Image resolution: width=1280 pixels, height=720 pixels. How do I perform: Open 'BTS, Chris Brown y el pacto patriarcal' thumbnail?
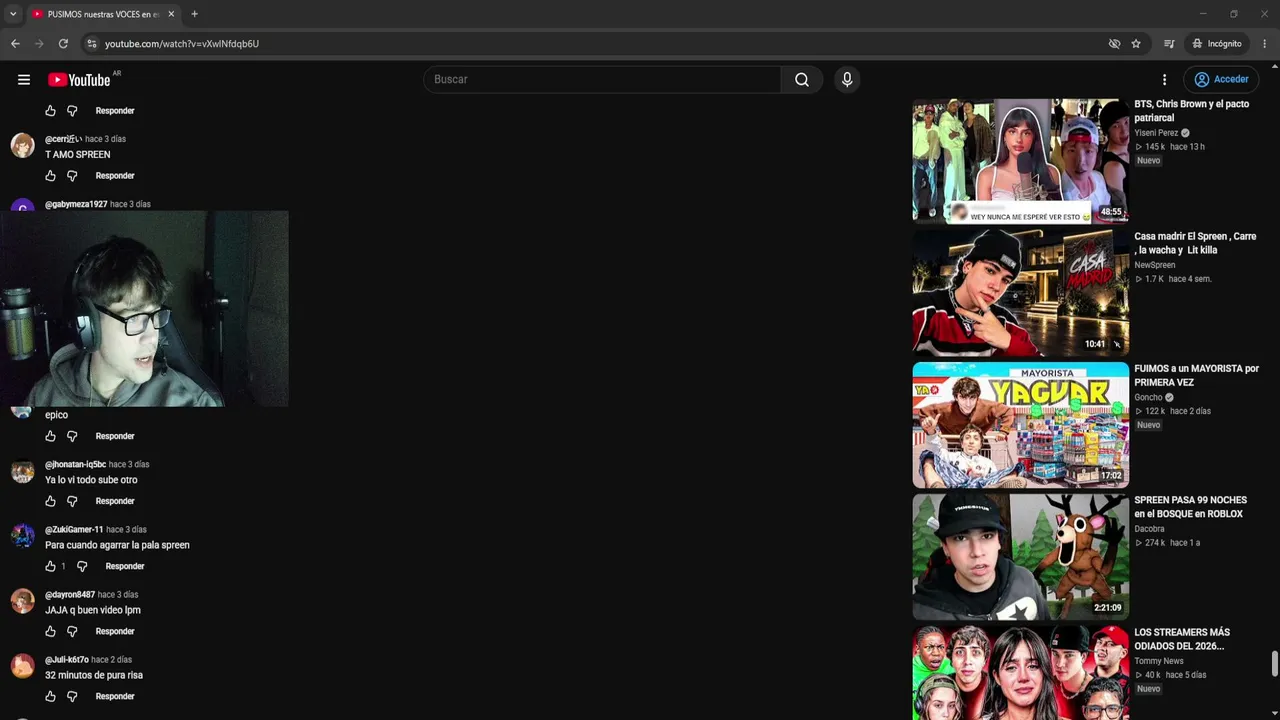point(1020,160)
